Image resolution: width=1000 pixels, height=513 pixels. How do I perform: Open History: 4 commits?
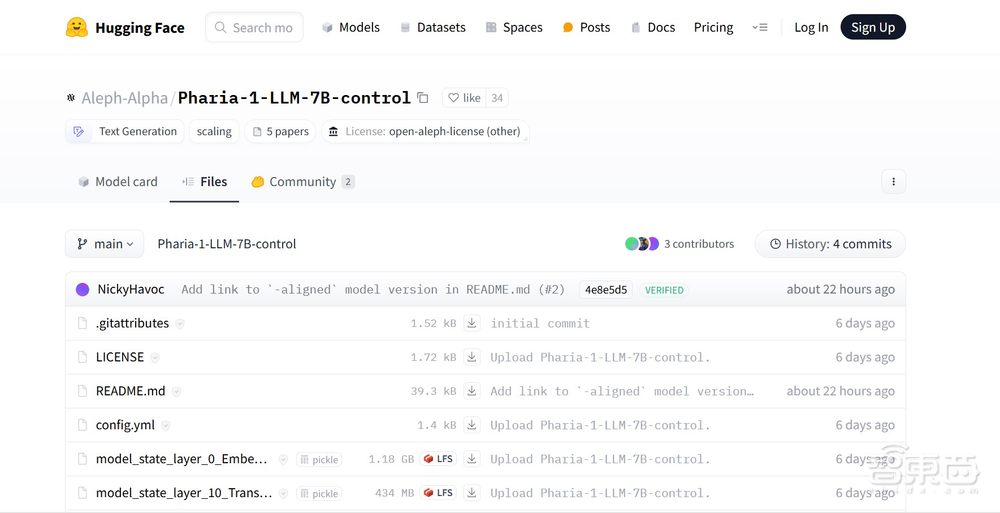830,244
